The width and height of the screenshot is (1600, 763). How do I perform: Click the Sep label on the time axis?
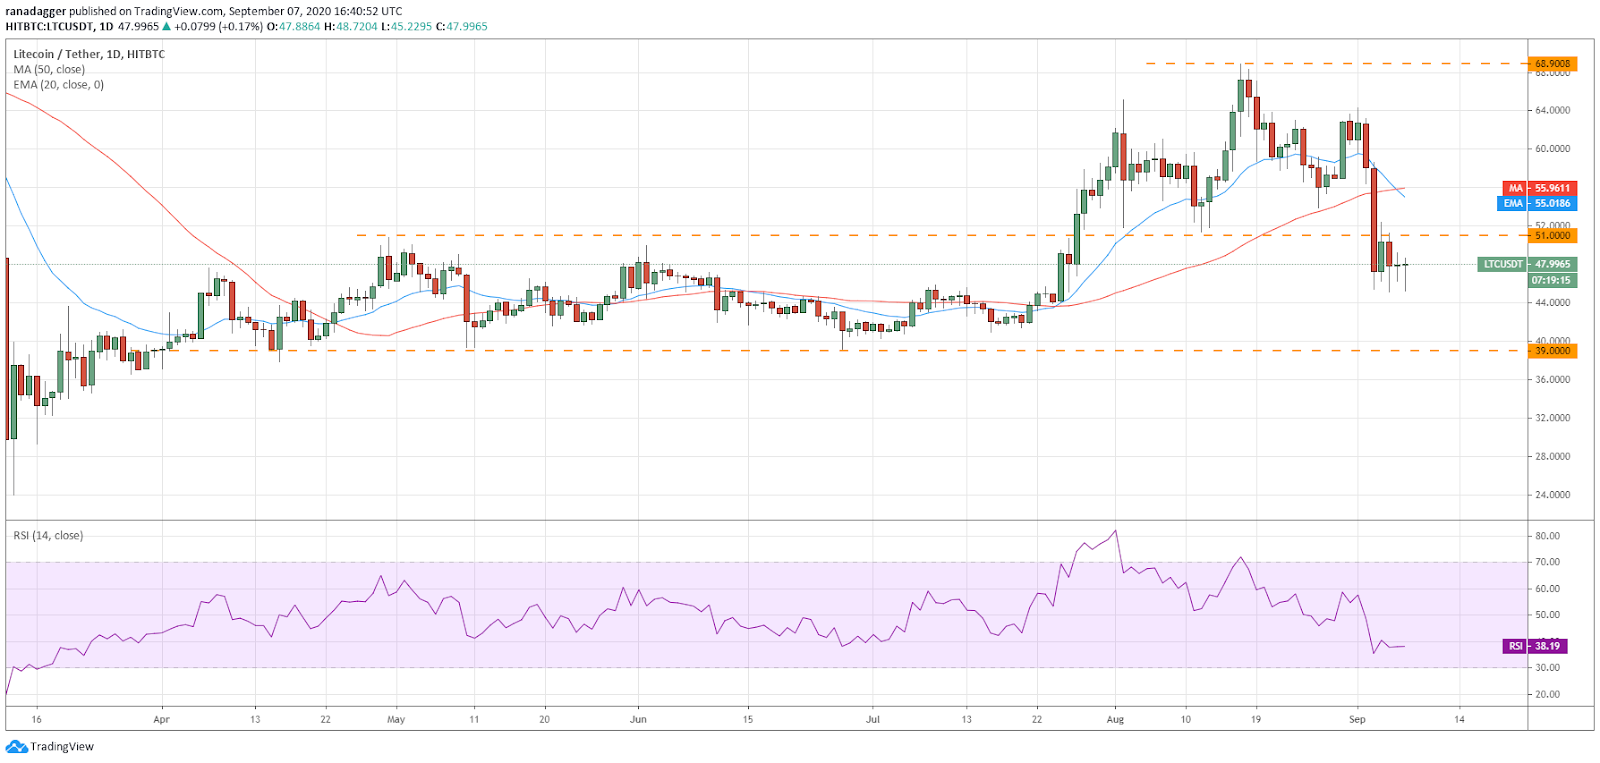coord(1357,720)
